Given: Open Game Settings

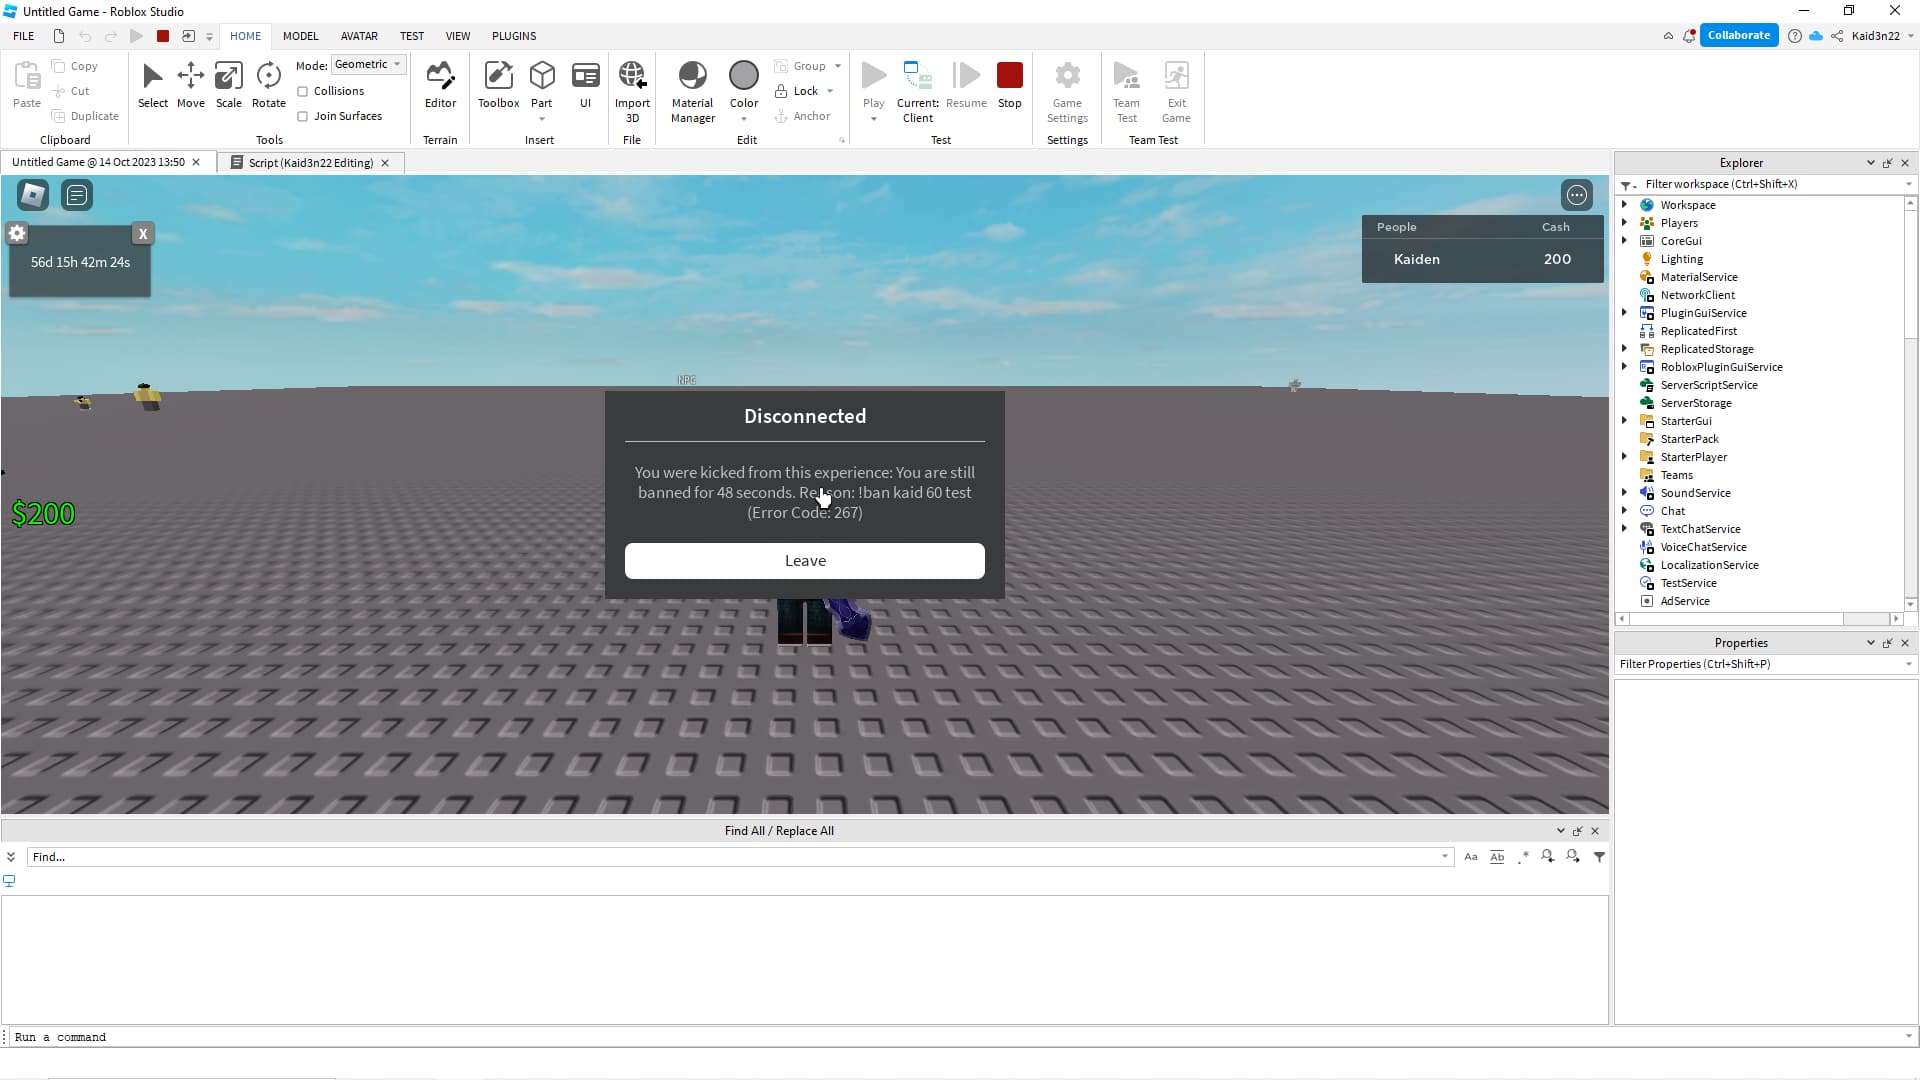Looking at the screenshot, I should [1067, 92].
